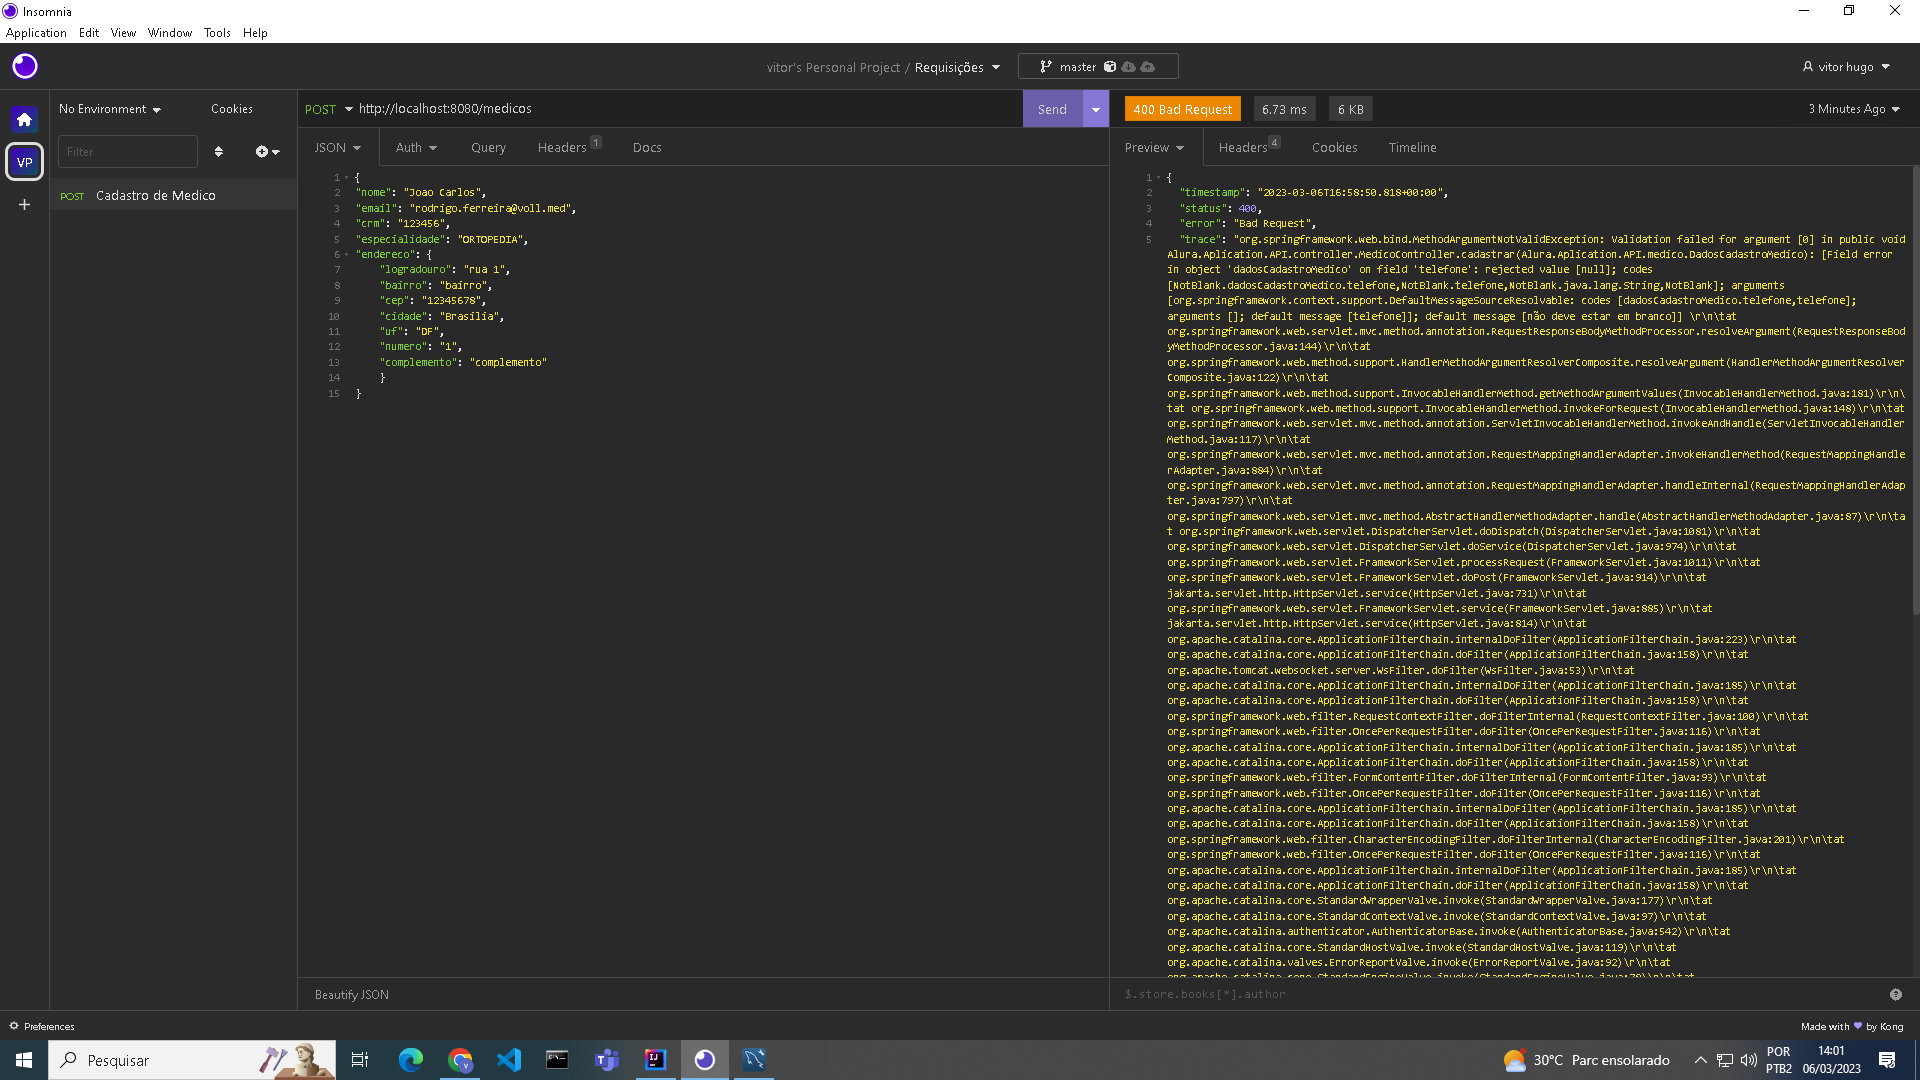Open the home dashboard icon in sidebar
Screen dimensions: 1920x1080
click(24, 119)
